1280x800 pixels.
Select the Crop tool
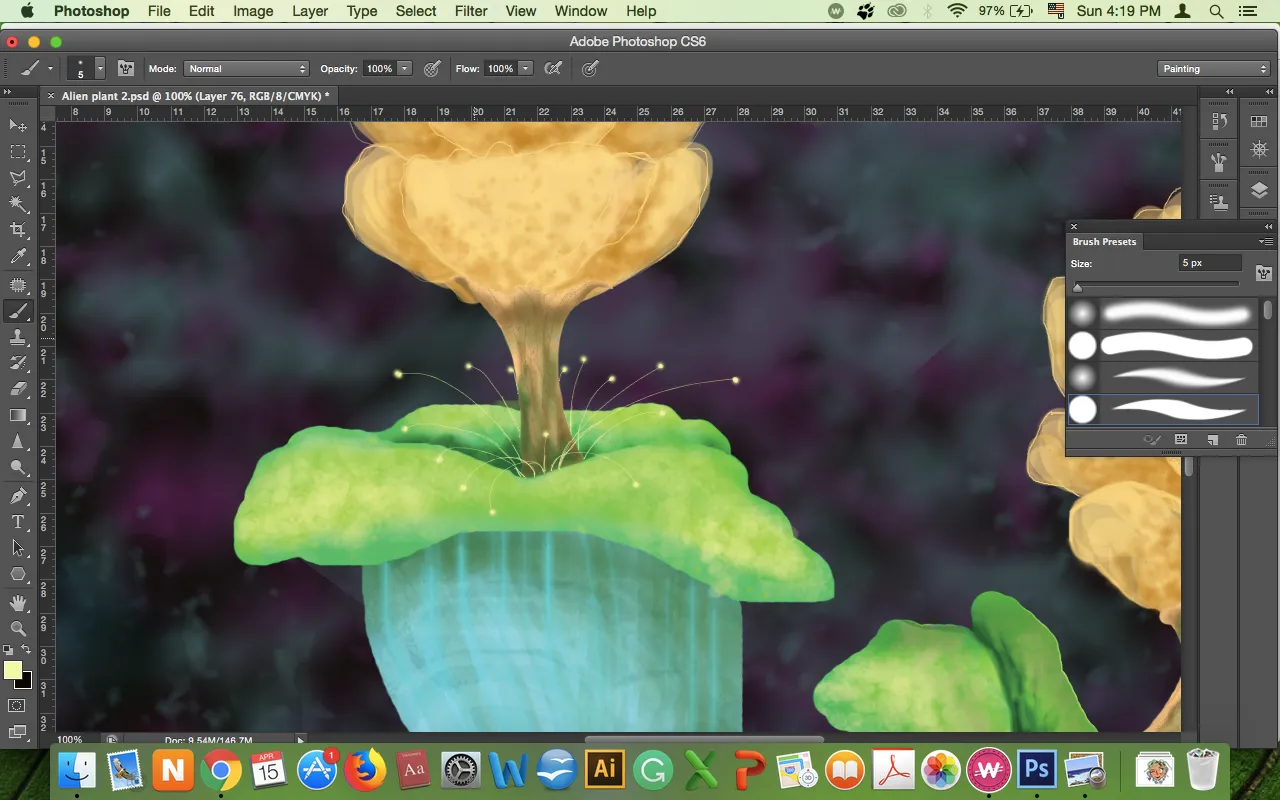click(x=18, y=230)
